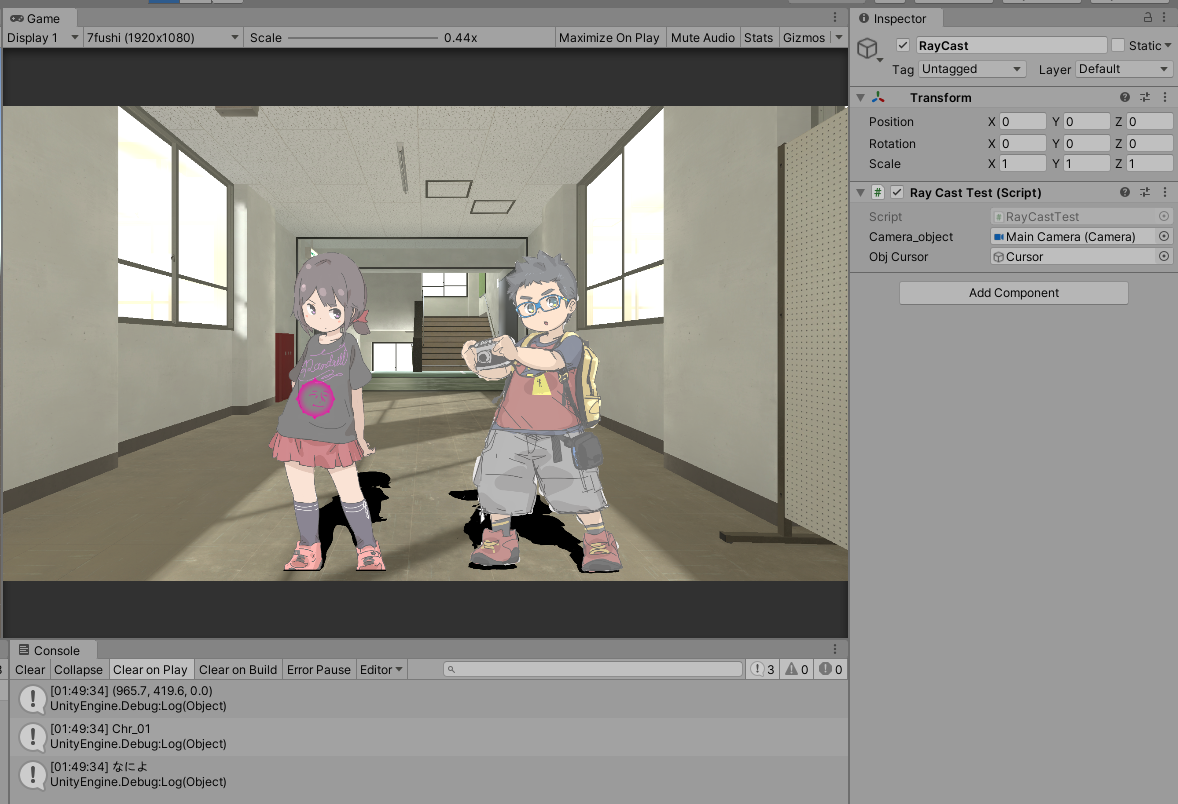This screenshot has width=1178, height=804.
Task: Click the Add Component button
Action: [1013, 293]
